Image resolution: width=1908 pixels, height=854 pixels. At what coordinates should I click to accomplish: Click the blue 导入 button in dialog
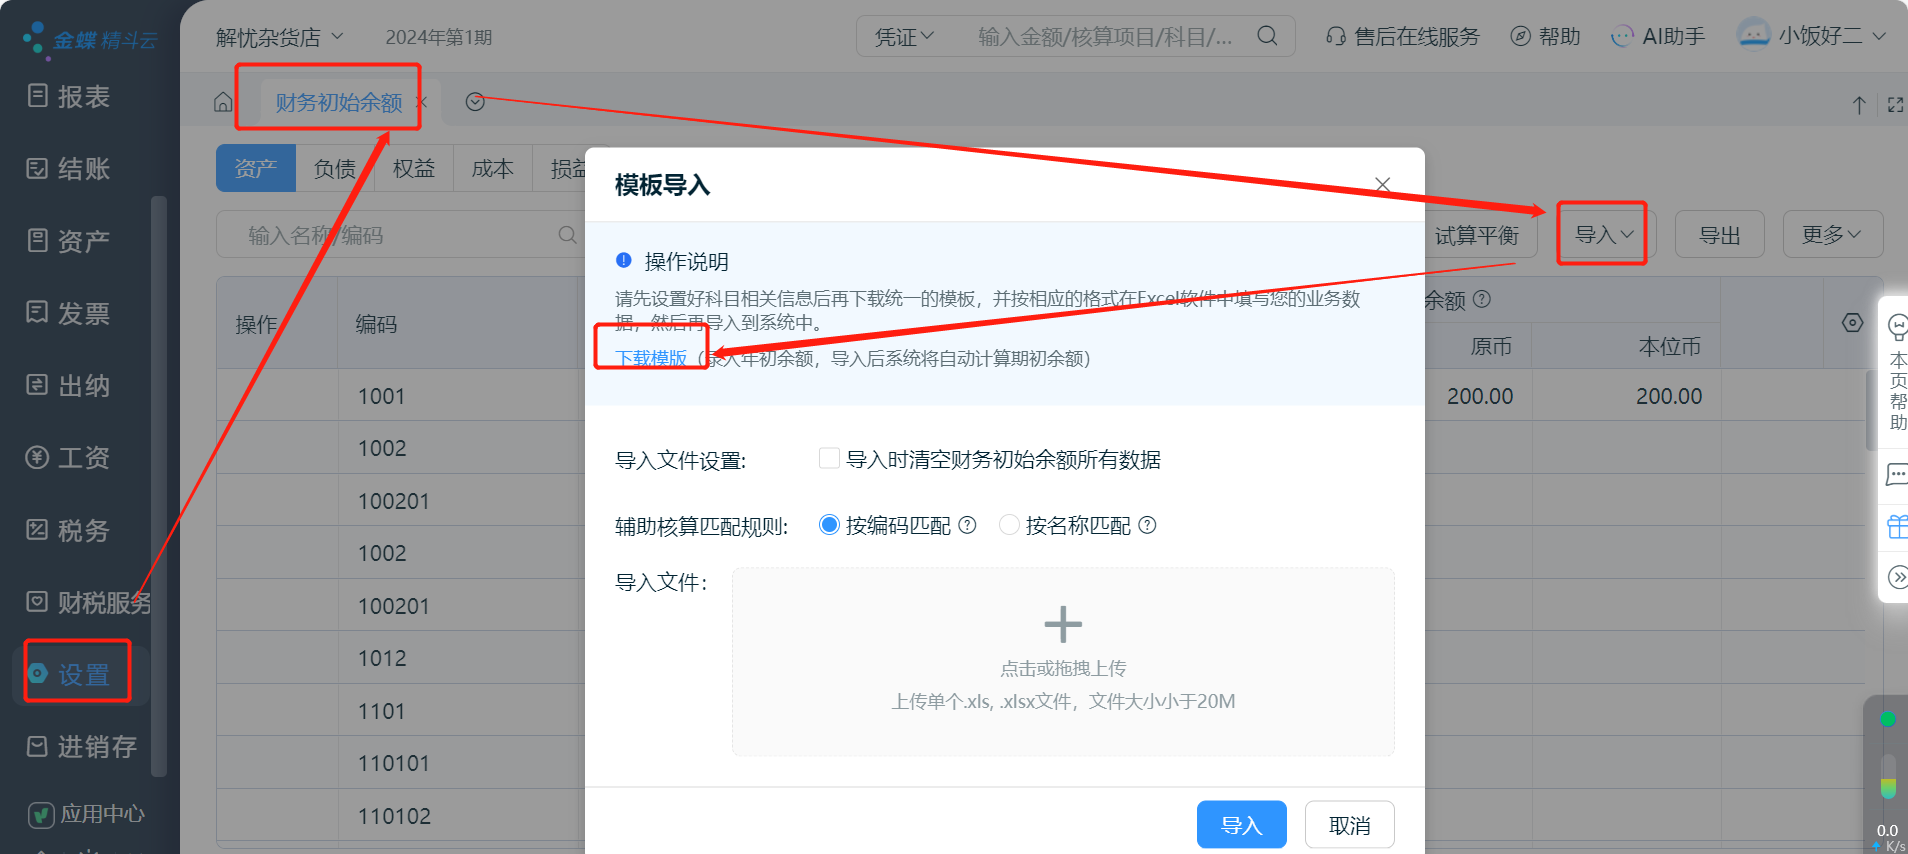point(1241,825)
